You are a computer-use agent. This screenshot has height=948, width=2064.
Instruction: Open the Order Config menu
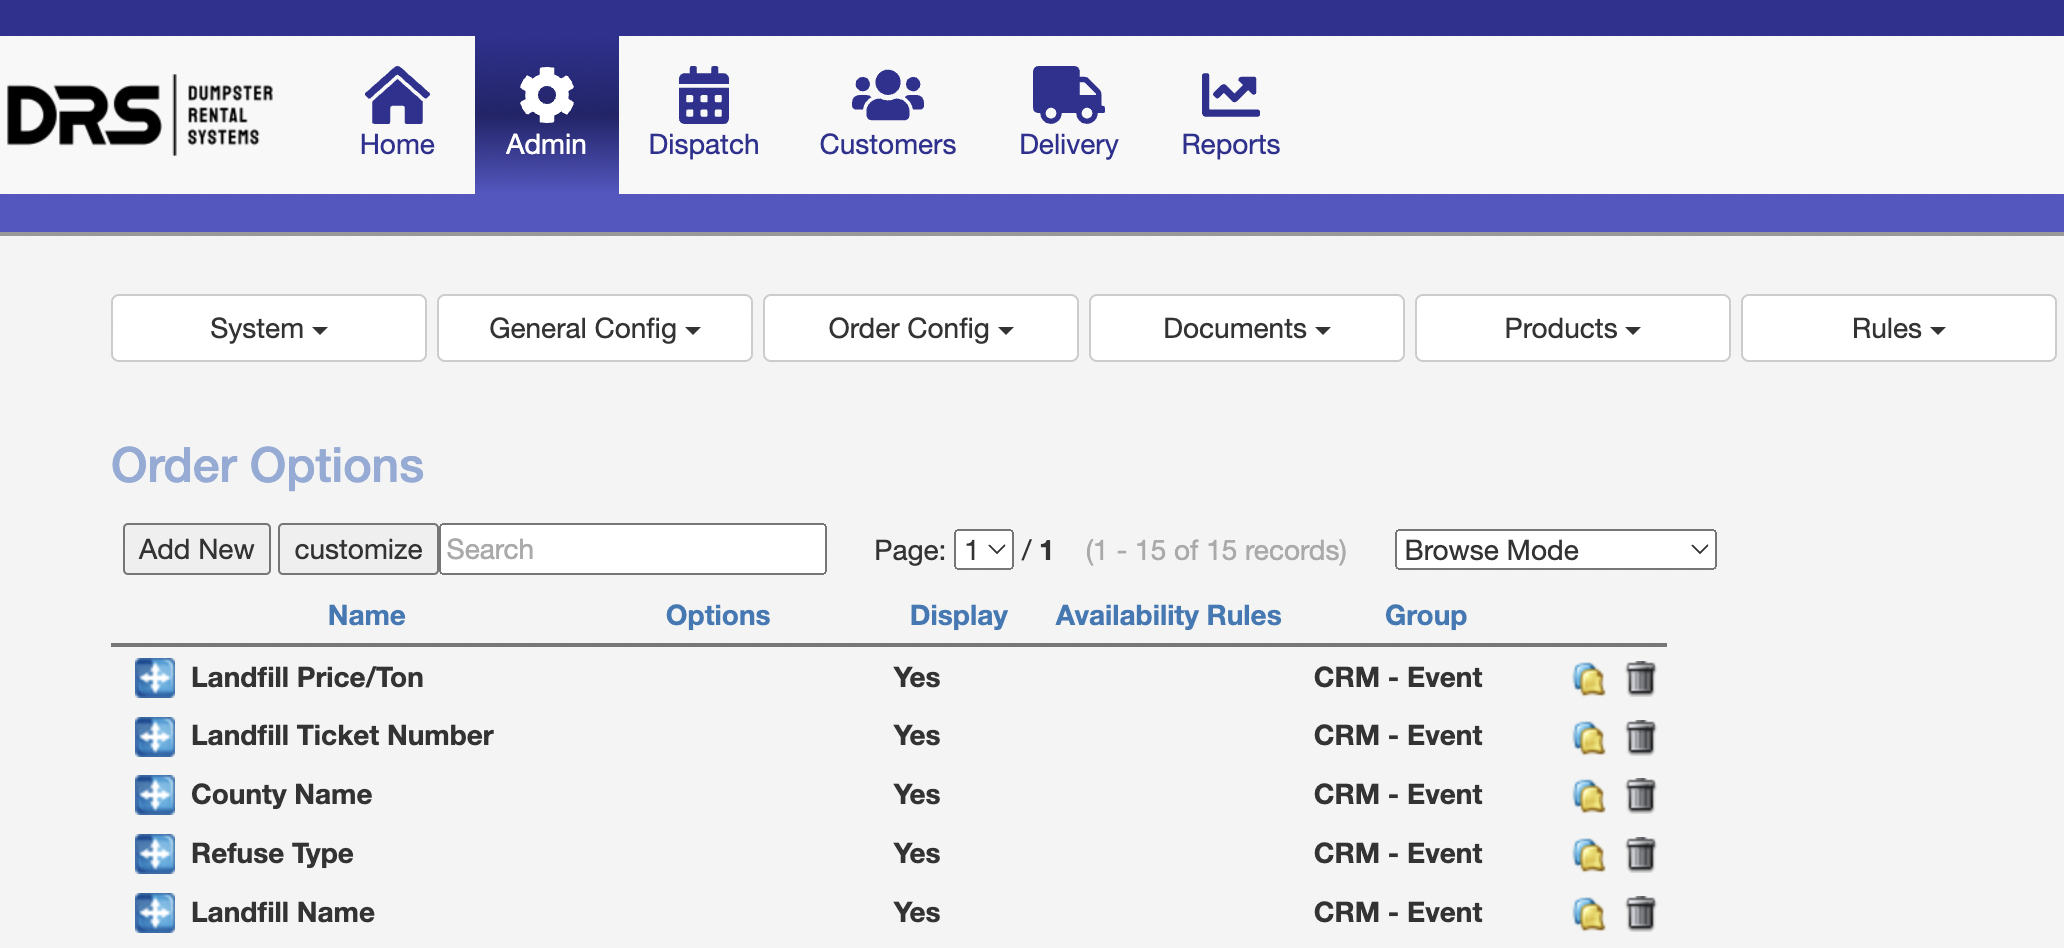point(920,328)
